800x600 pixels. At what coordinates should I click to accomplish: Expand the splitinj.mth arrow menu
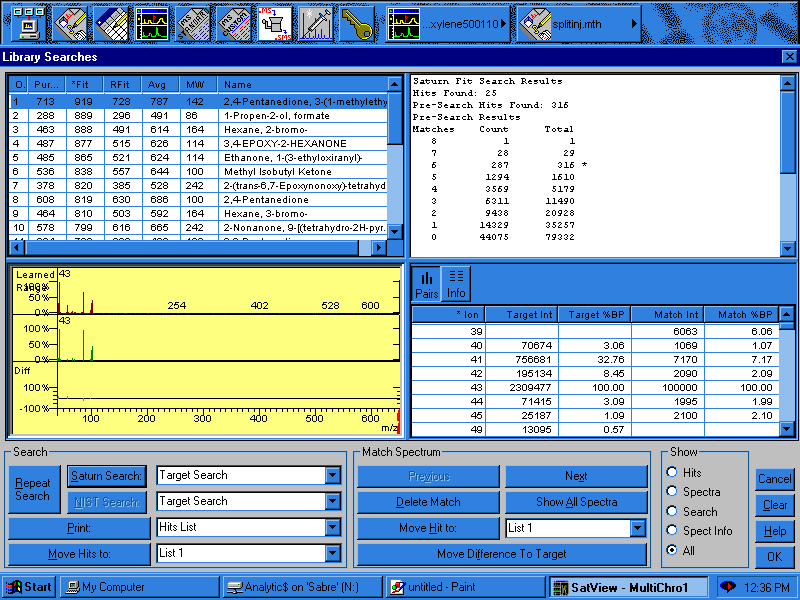pyautogui.click(x=634, y=24)
